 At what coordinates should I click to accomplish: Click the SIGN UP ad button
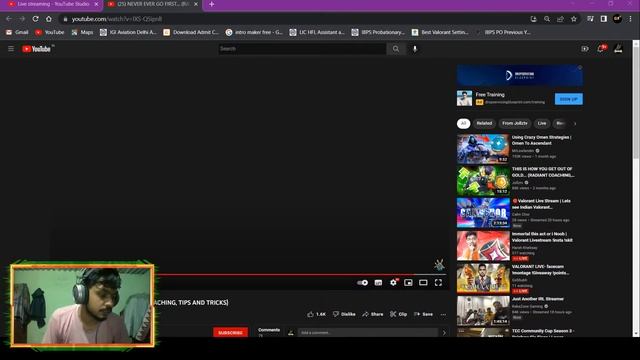coord(569,99)
